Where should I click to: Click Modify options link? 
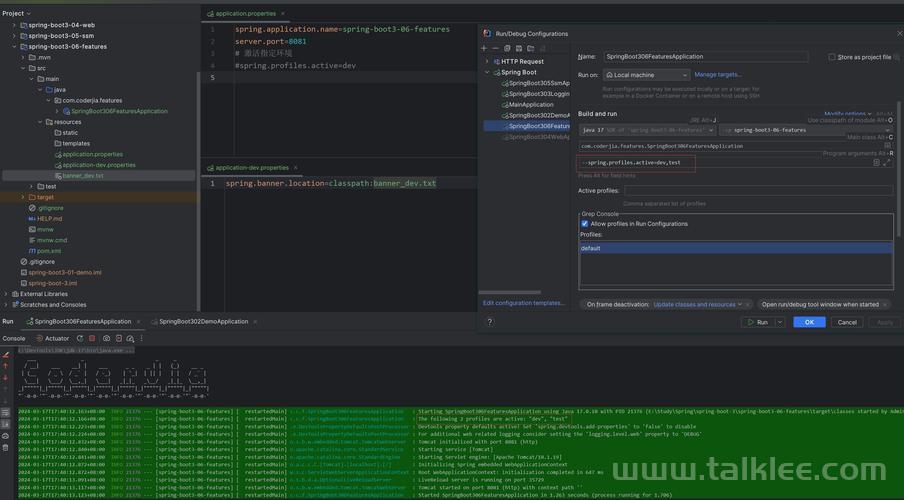[848, 114]
